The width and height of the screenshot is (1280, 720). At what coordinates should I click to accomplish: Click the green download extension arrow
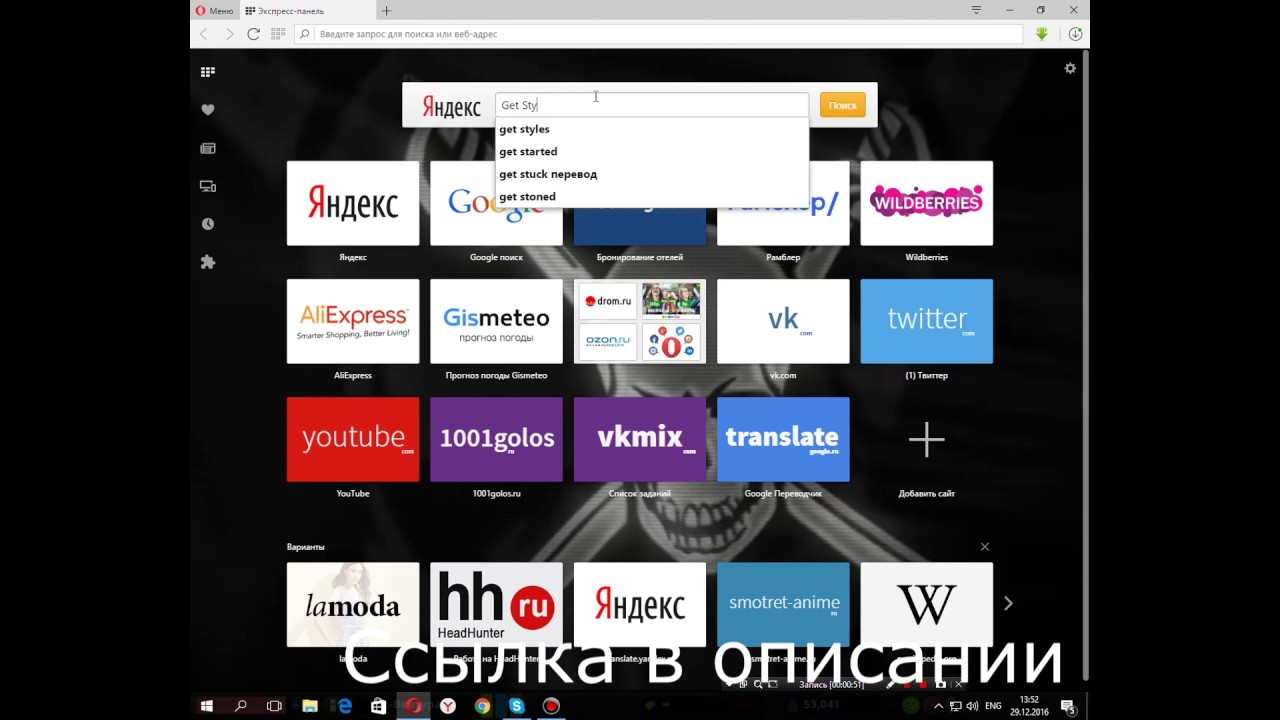coord(1042,34)
